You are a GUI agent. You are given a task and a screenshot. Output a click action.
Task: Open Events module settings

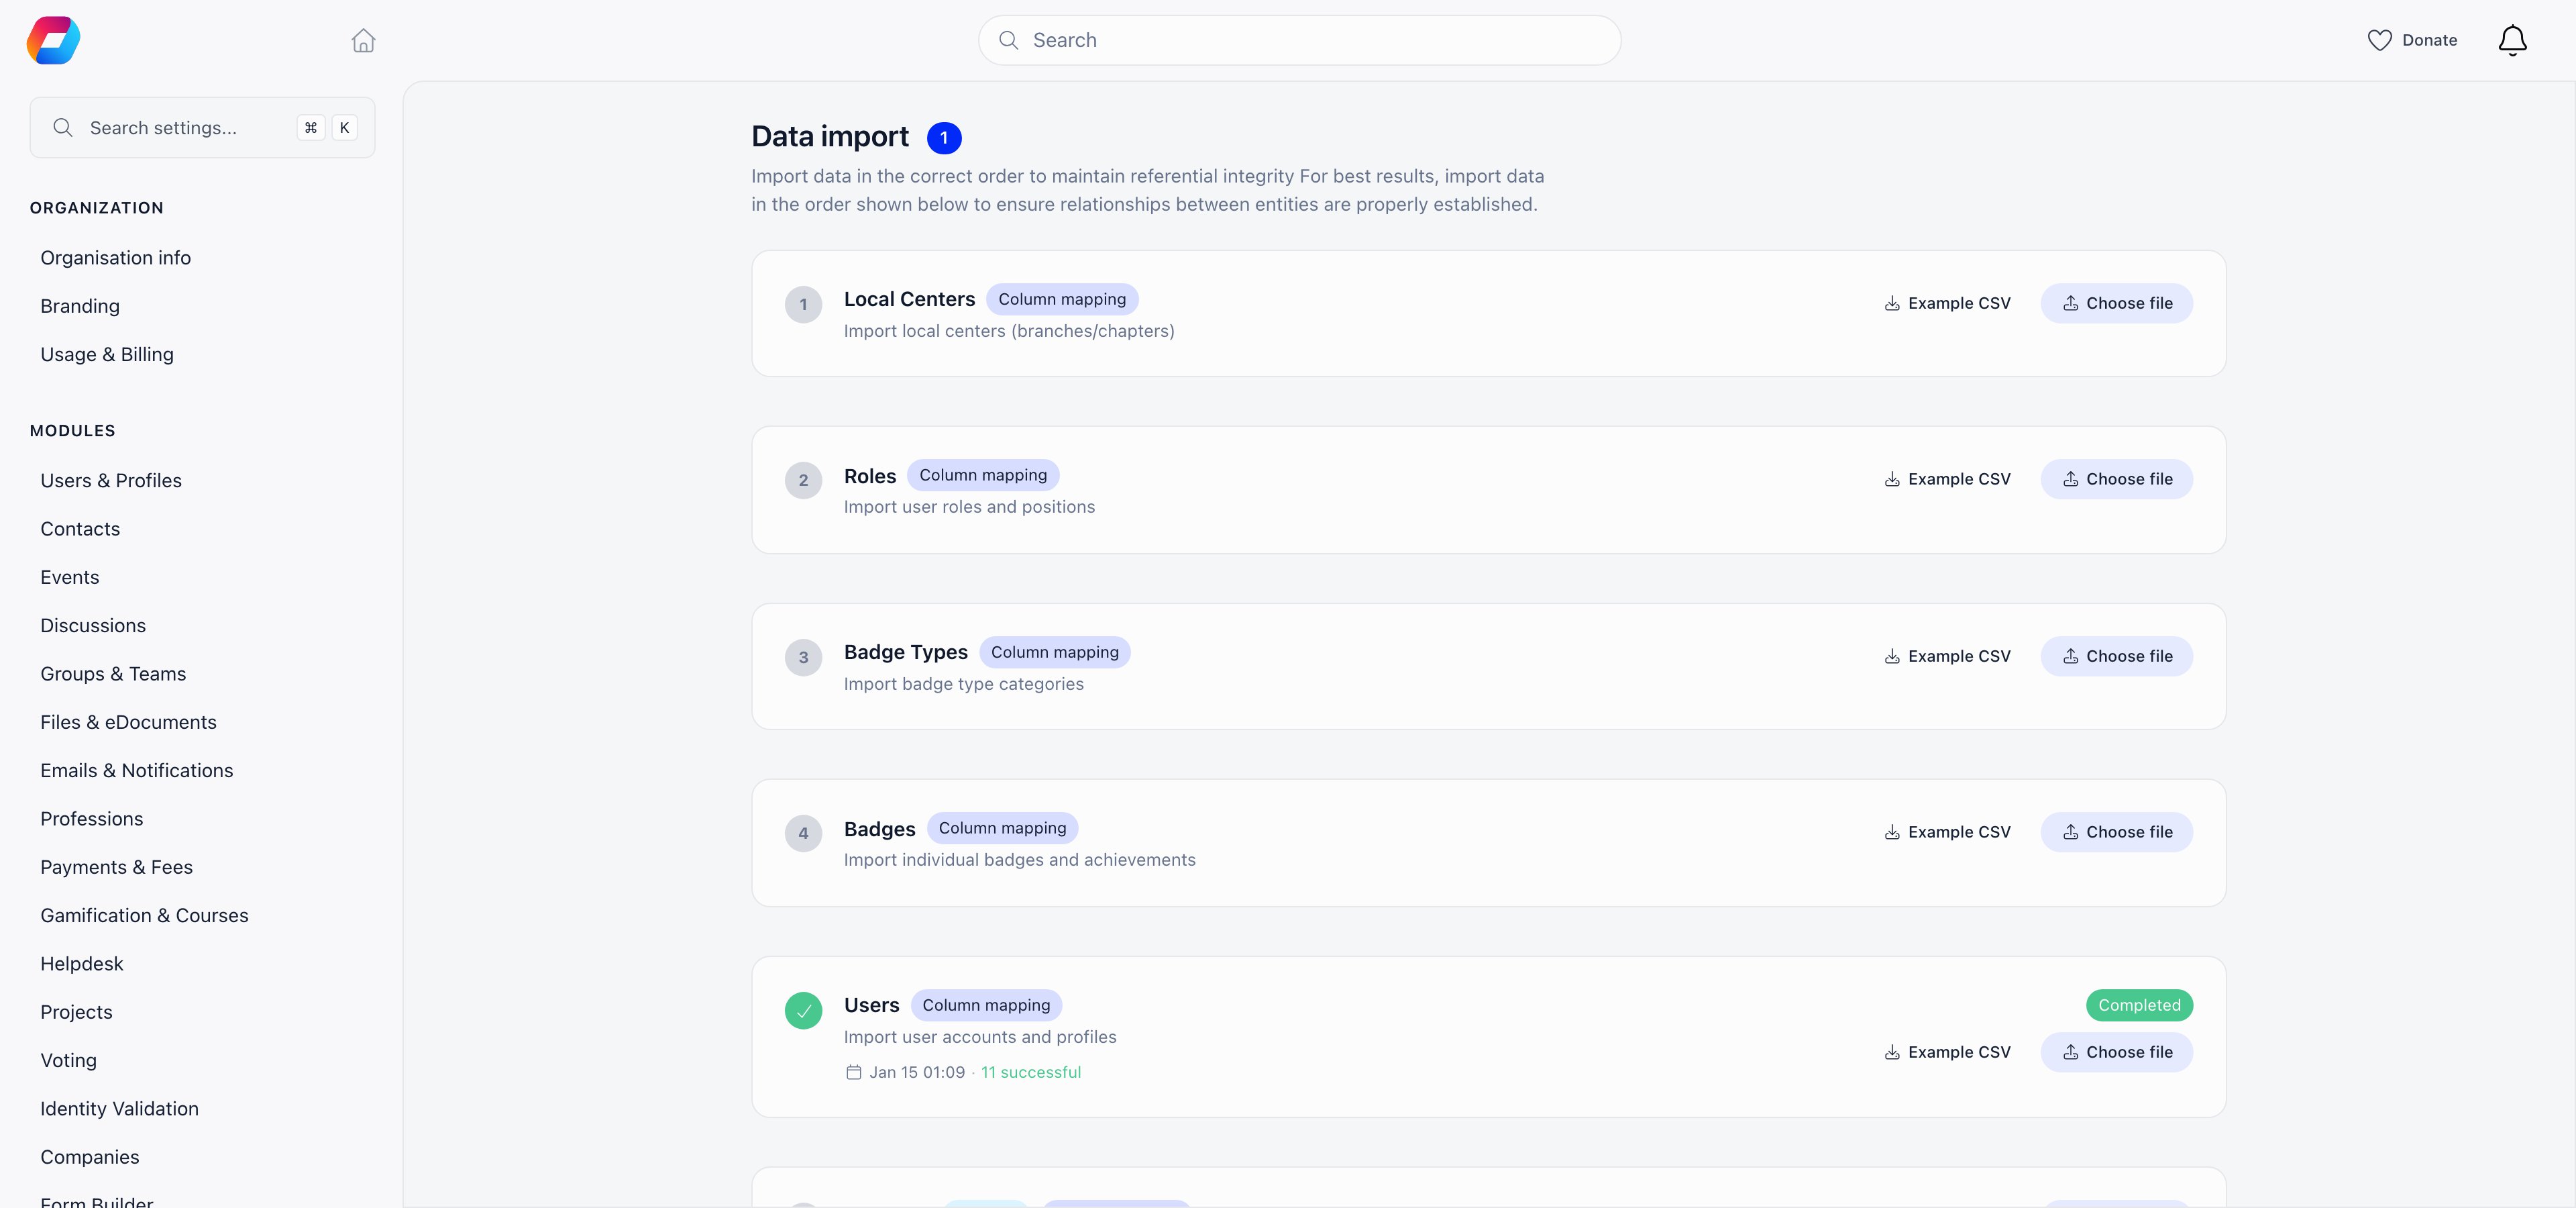[x=70, y=577]
